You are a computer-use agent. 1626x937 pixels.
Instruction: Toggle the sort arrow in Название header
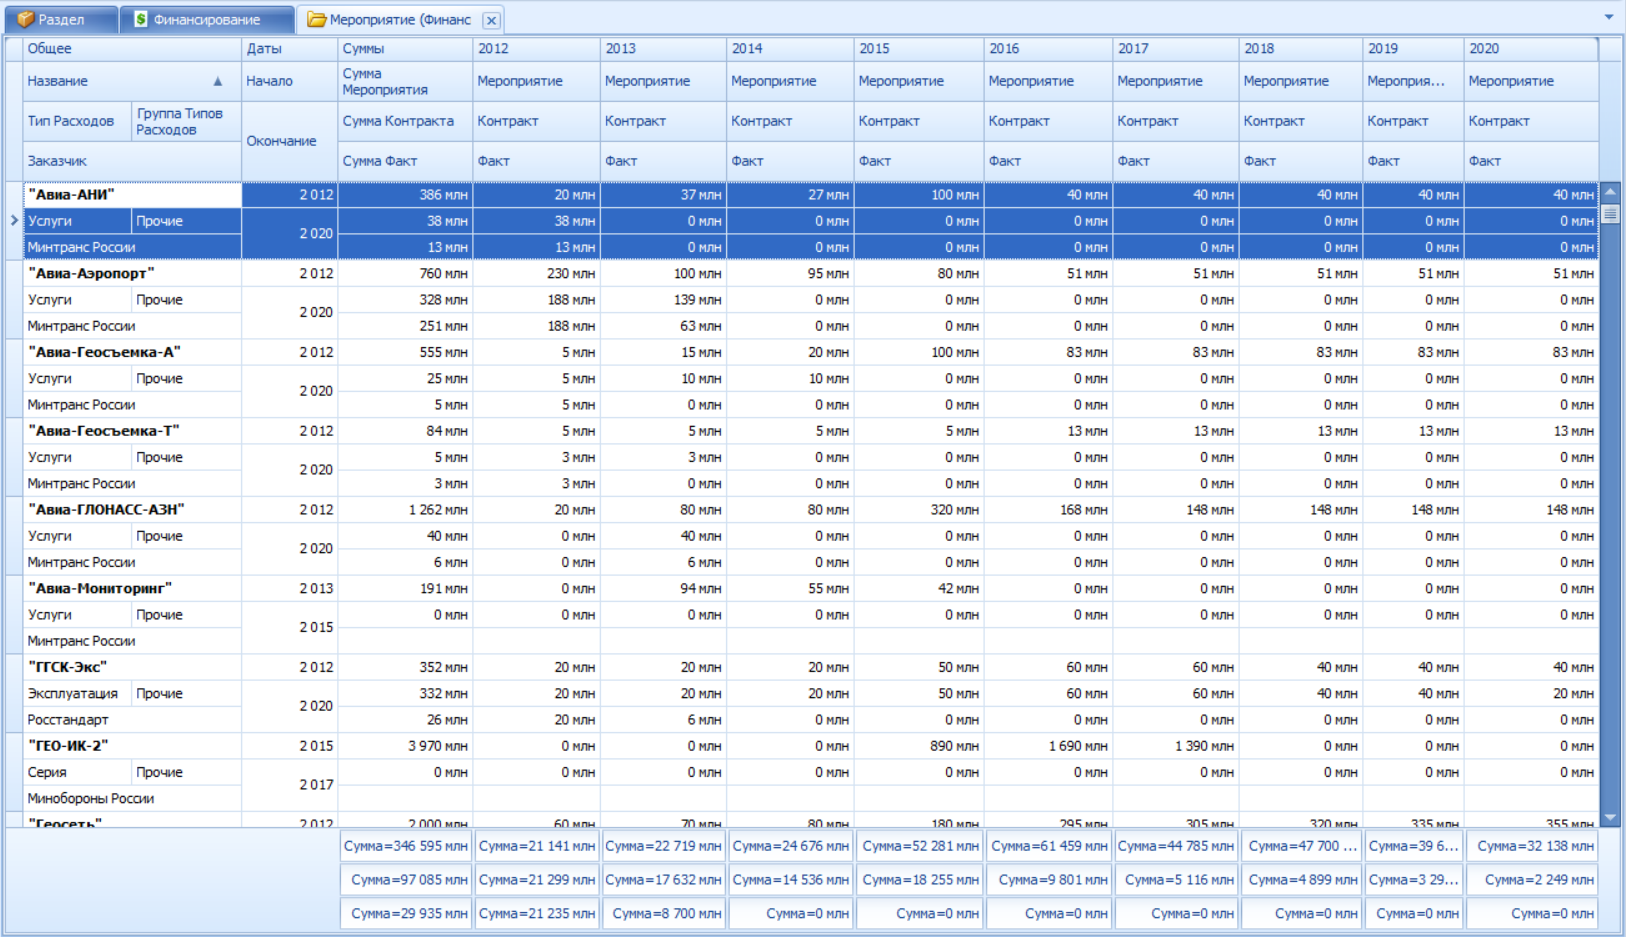click(218, 81)
